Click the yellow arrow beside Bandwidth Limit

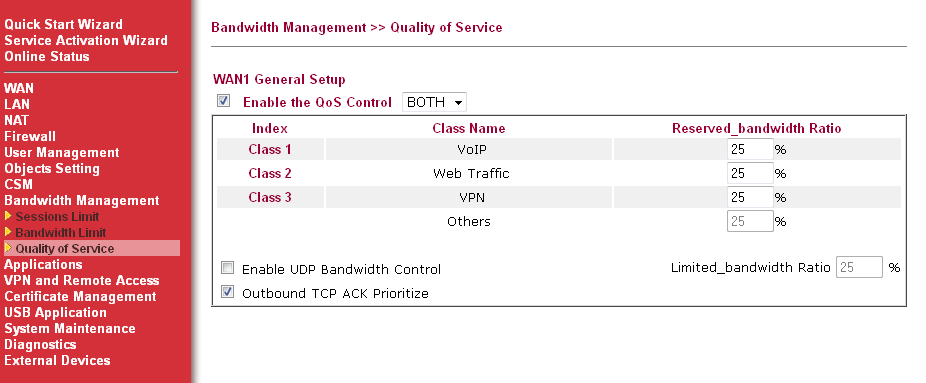(8, 233)
